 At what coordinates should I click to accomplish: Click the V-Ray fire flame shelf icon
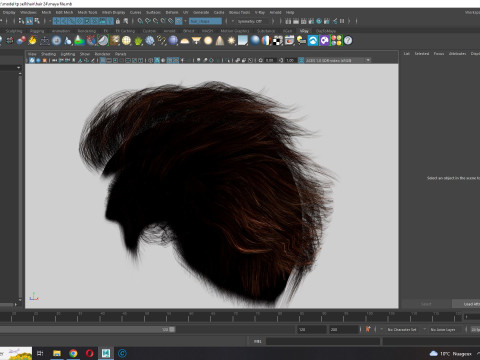coord(32,41)
